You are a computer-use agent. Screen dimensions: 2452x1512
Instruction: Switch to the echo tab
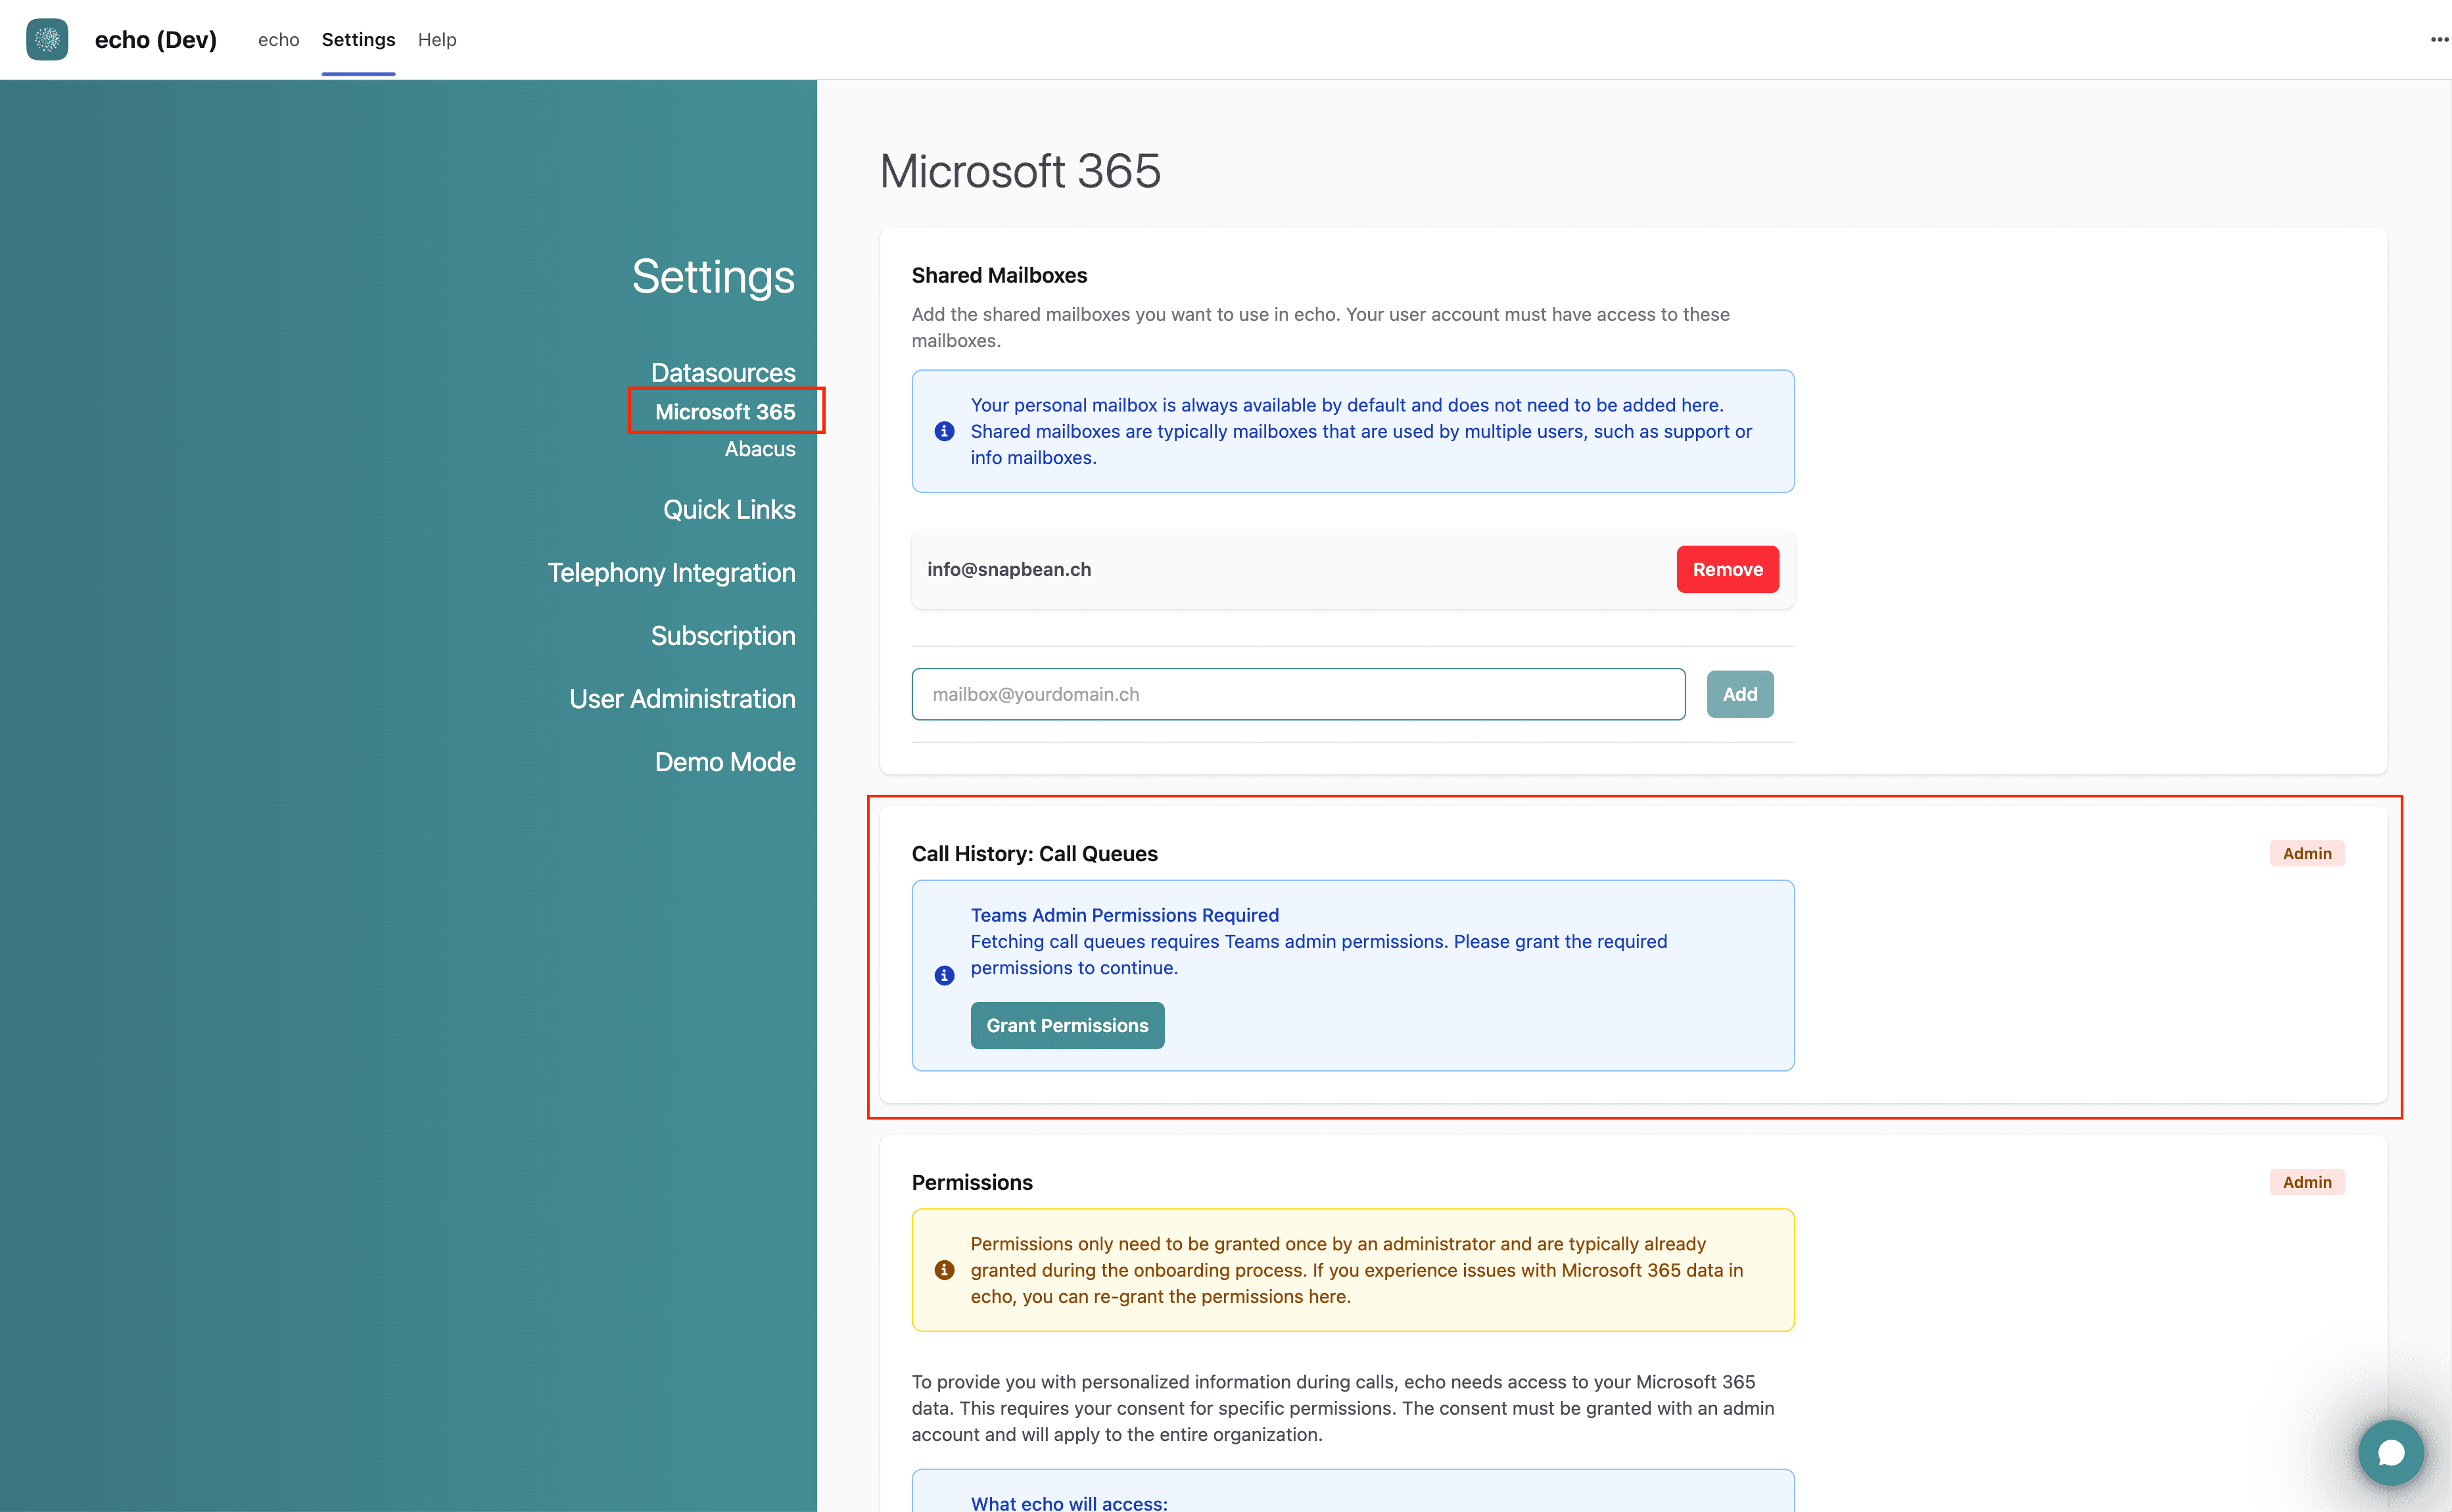pos(278,39)
